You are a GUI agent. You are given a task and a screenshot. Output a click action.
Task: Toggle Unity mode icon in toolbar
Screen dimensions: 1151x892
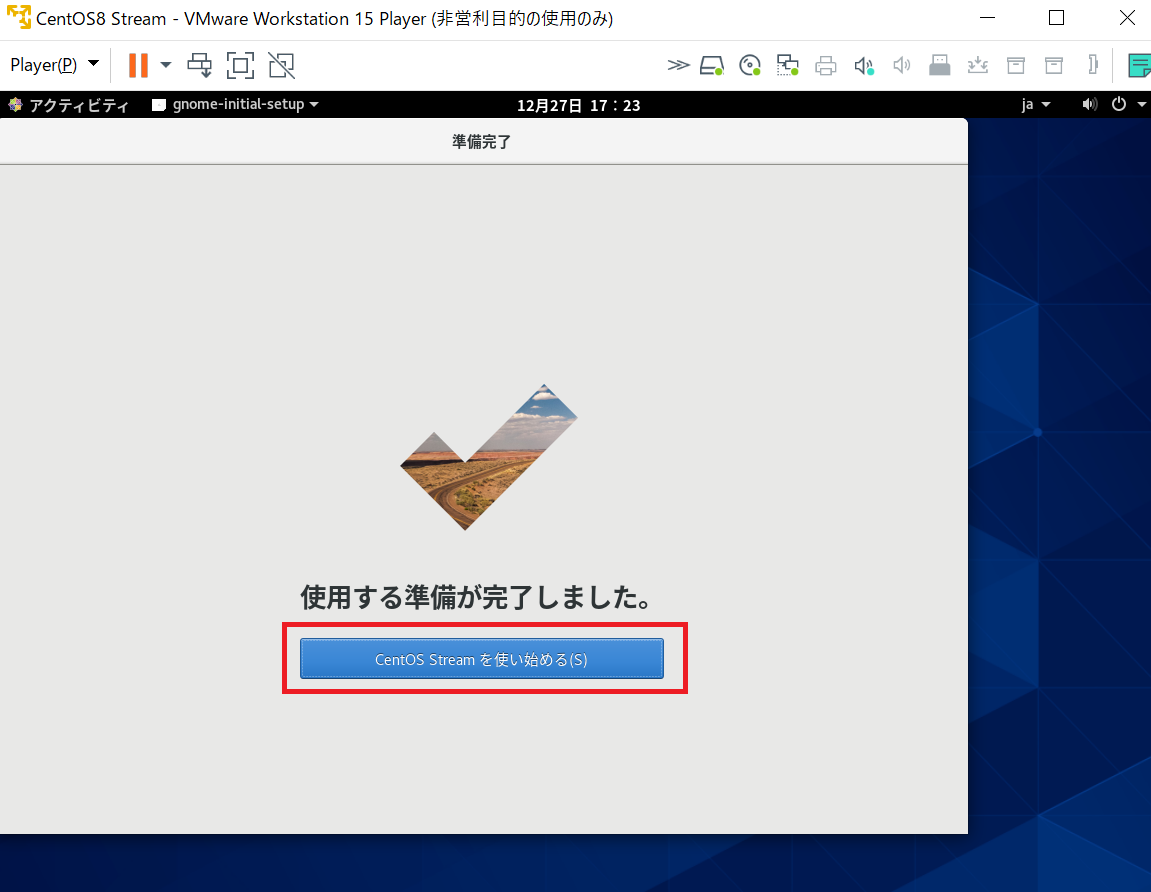[281, 65]
